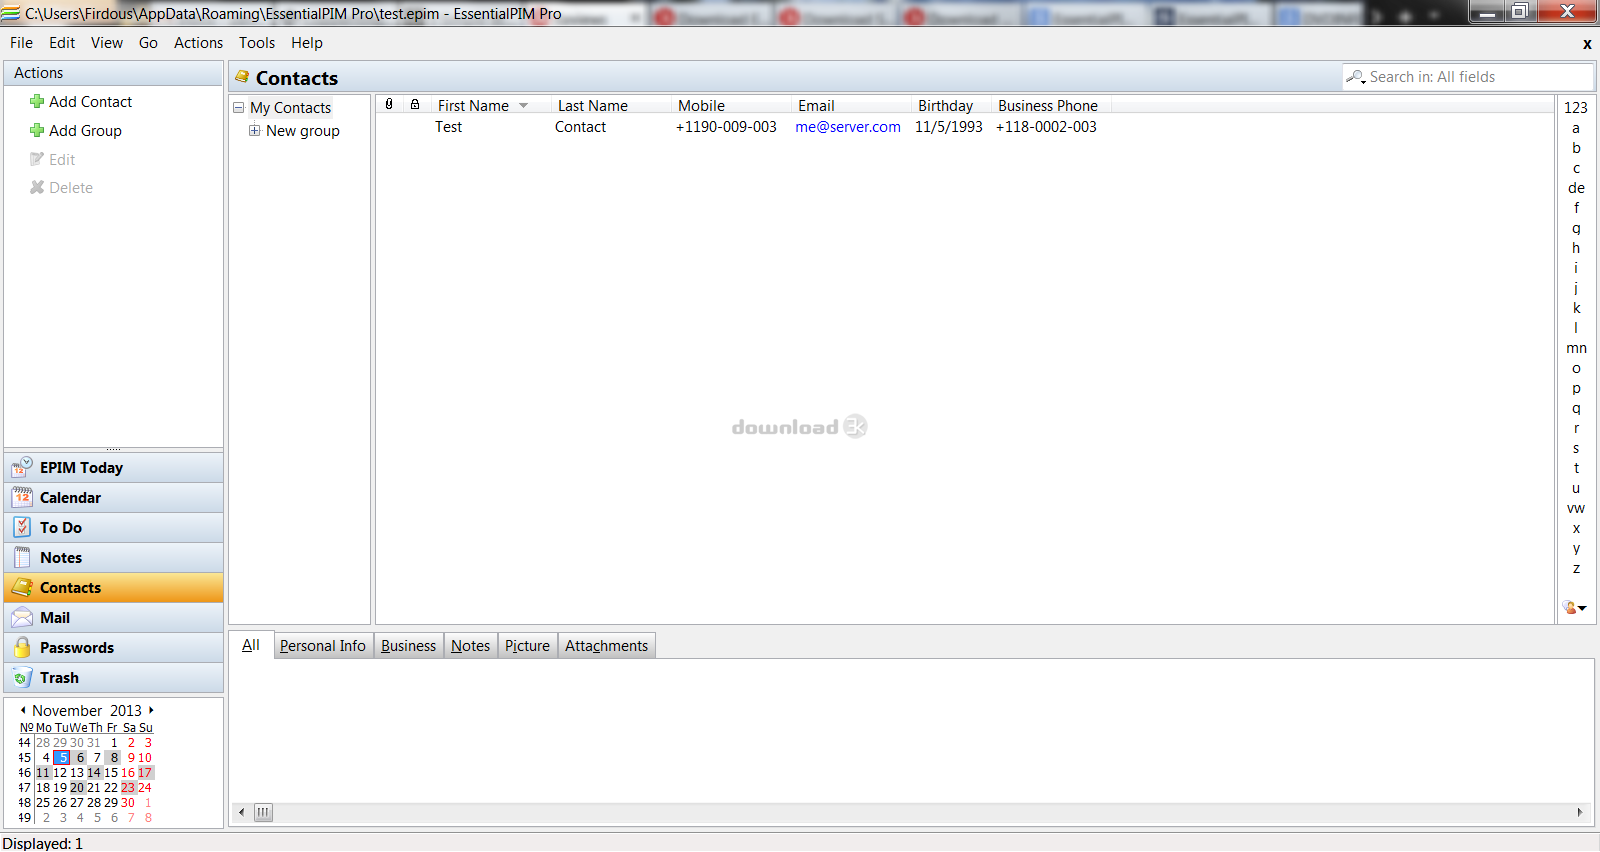Screen dimensions: 1600x852
Task: Click the Add Contact plus icon
Action: point(37,102)
